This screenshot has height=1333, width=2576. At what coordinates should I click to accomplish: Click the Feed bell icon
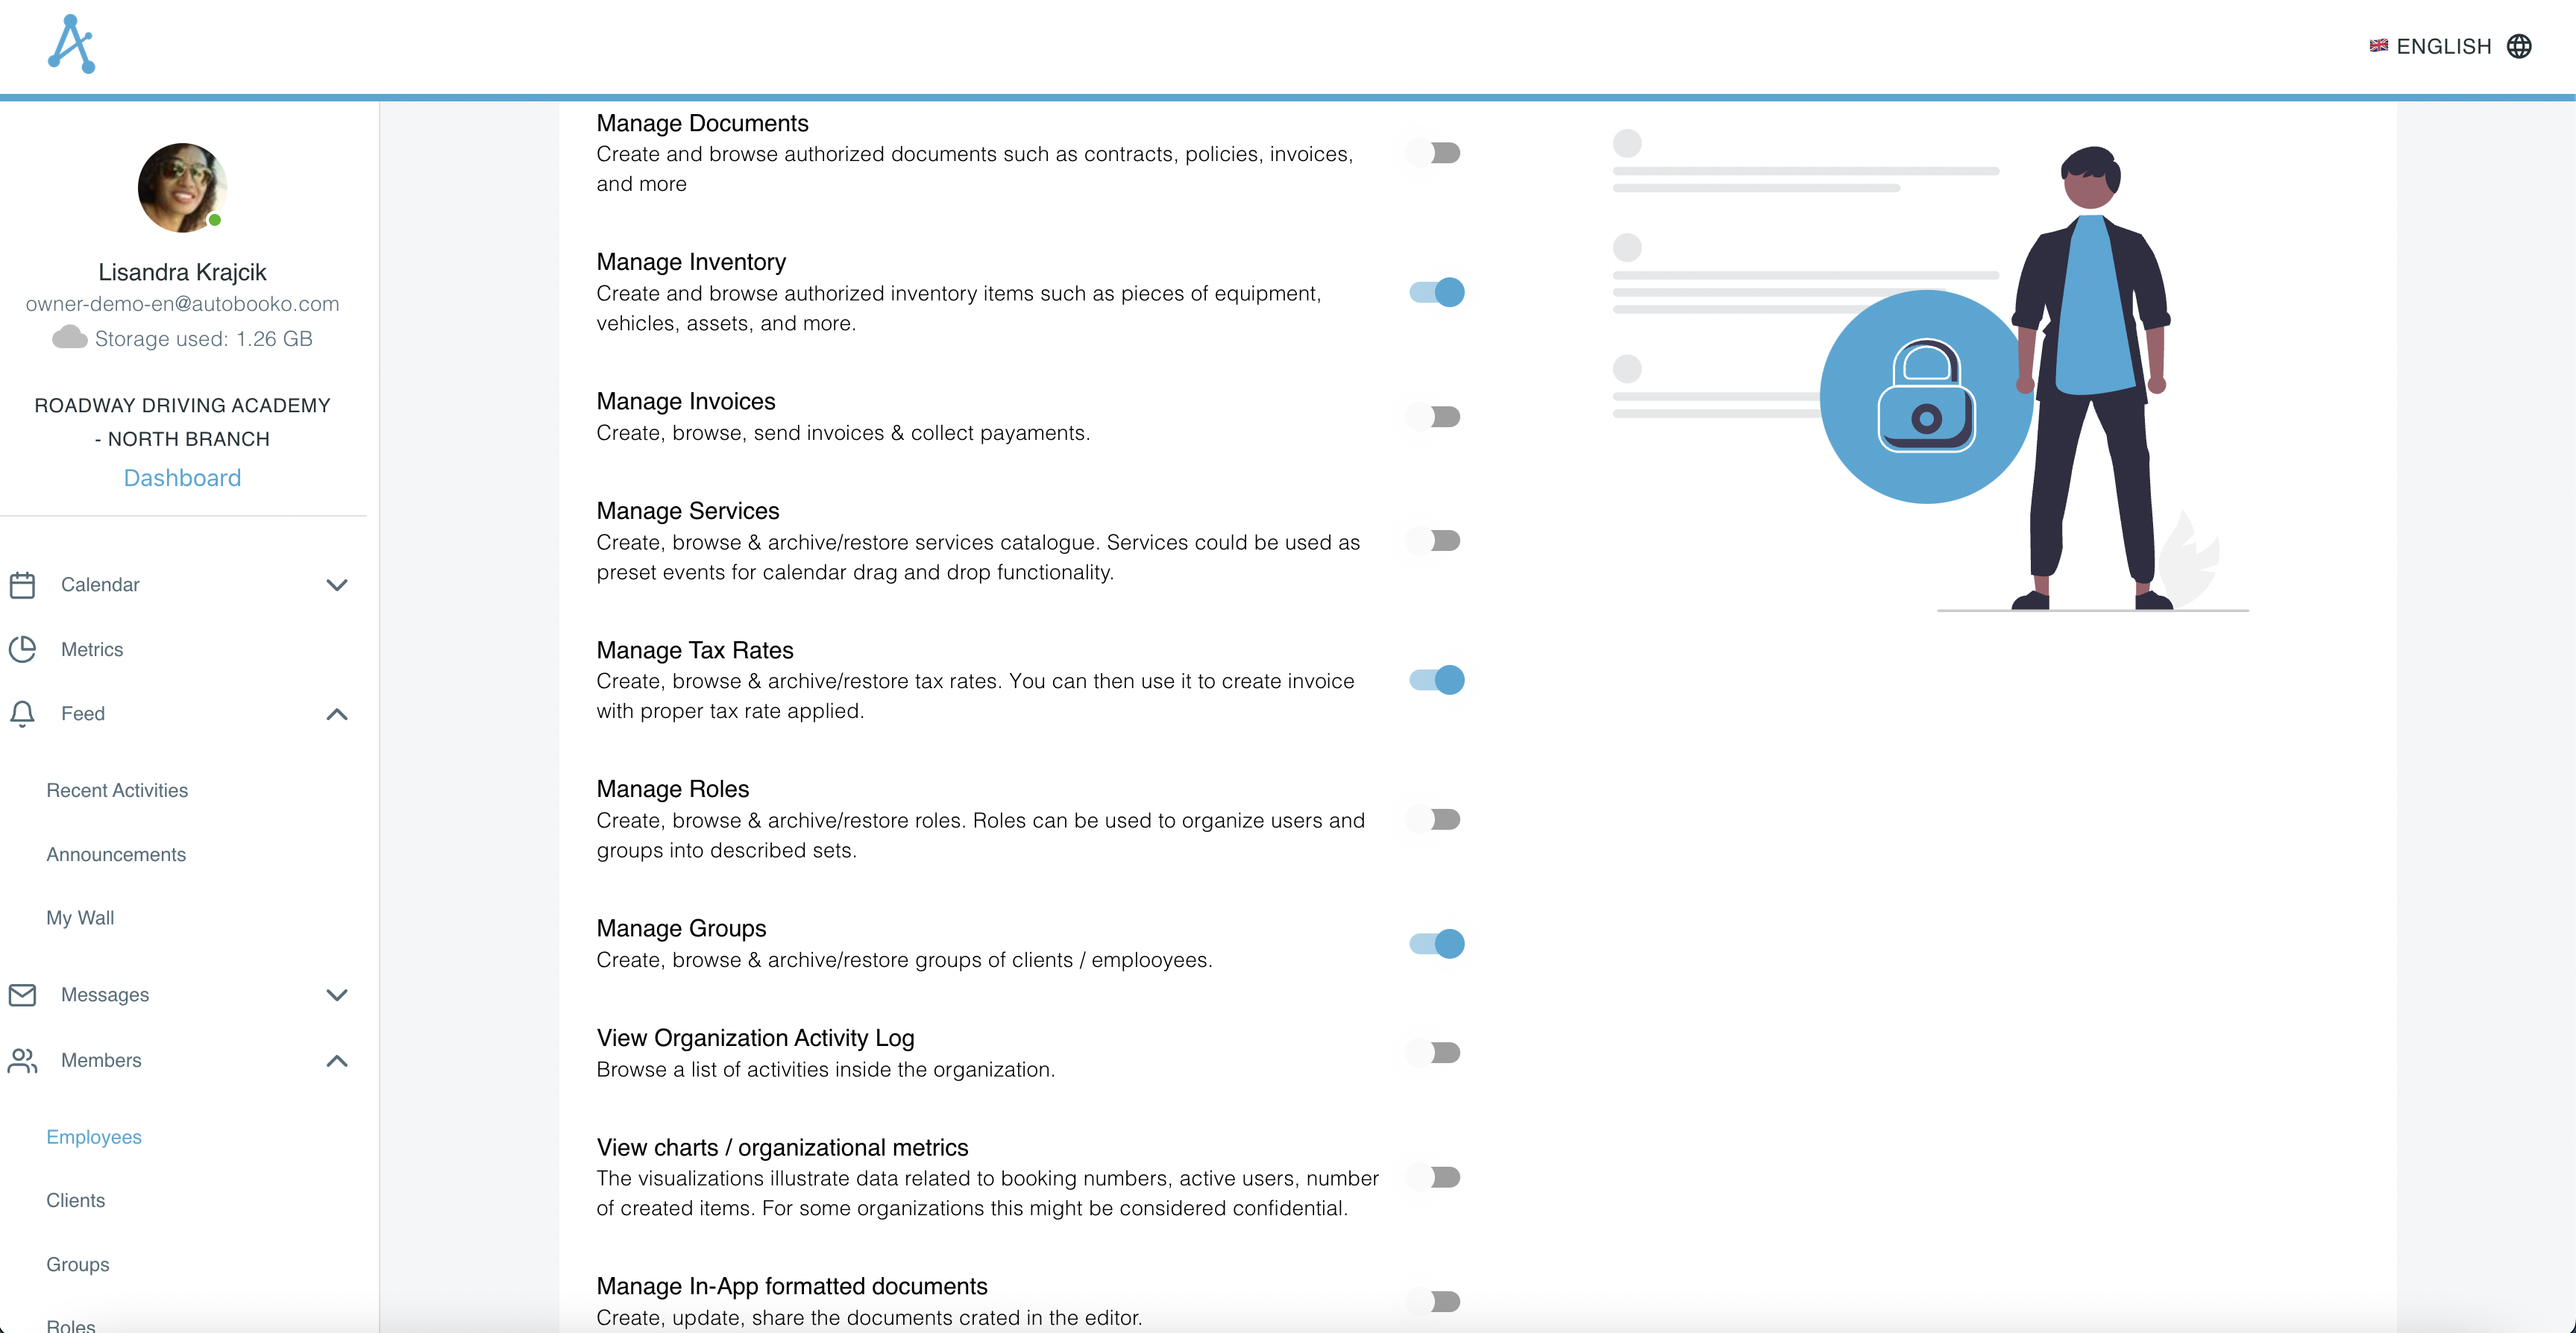click(x=23, y=714)
